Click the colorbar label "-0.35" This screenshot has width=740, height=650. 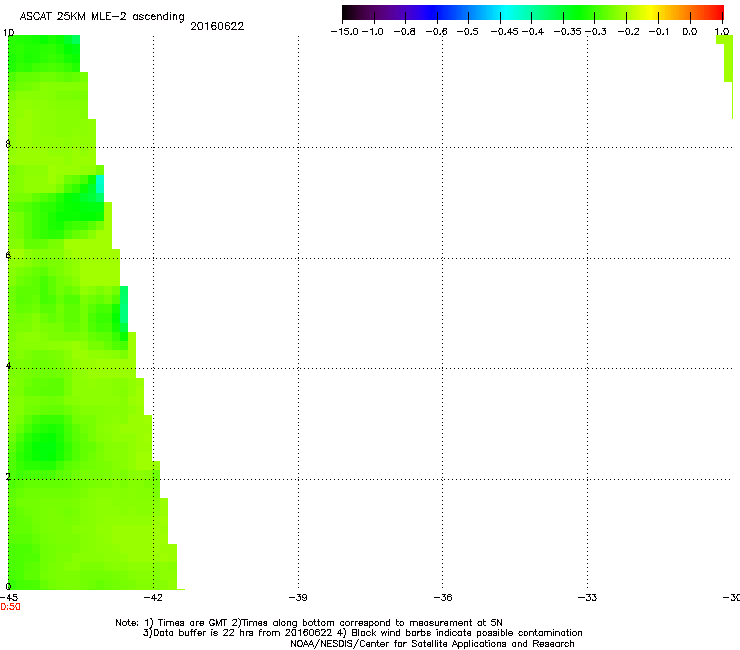568,32
